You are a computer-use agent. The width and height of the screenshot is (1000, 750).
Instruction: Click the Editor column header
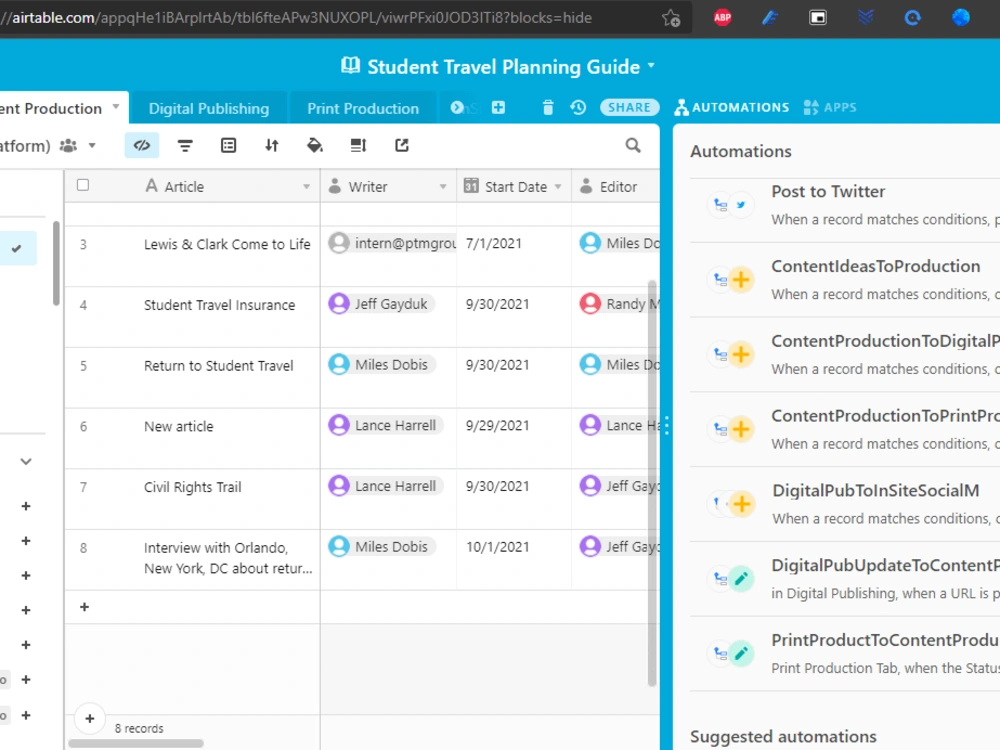tap(615, 187)
